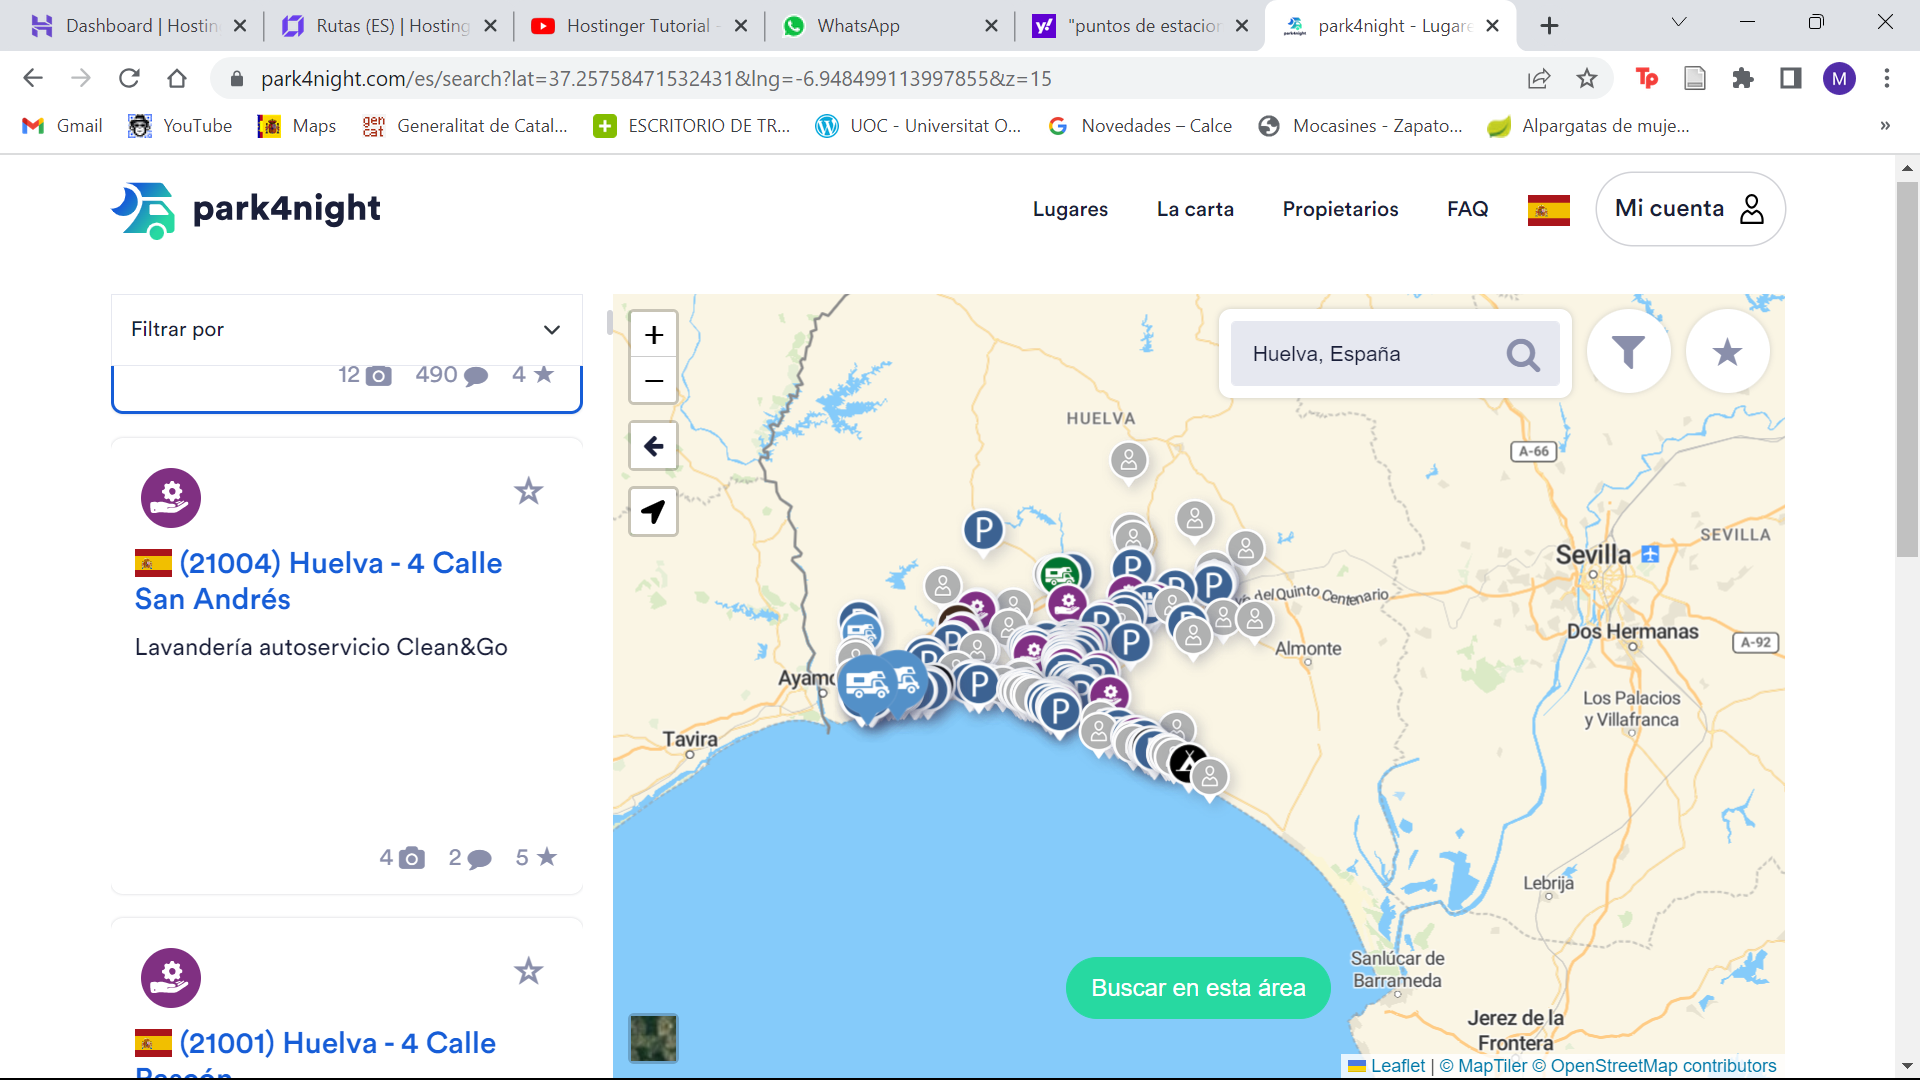Search with the magnifier icon
Screen dimensions: 1920x1080
[x=1522, y=354]
